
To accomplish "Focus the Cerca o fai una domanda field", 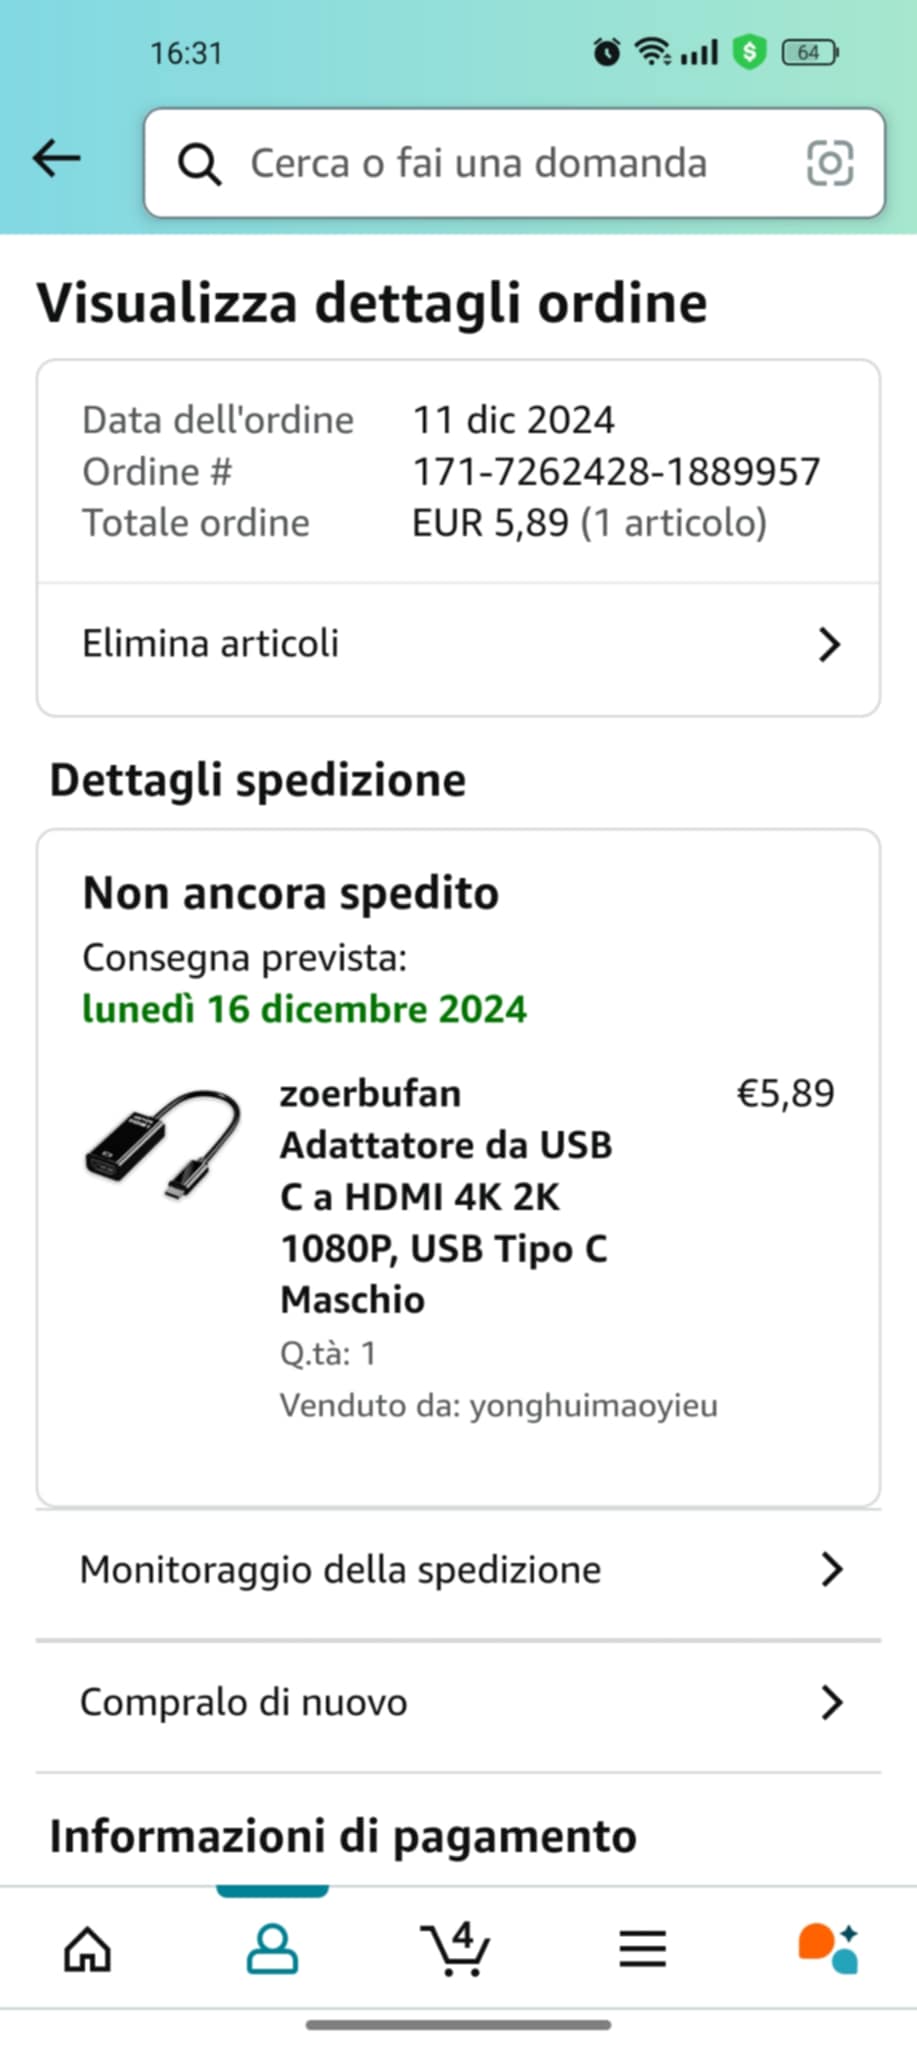I will (514, 163).
